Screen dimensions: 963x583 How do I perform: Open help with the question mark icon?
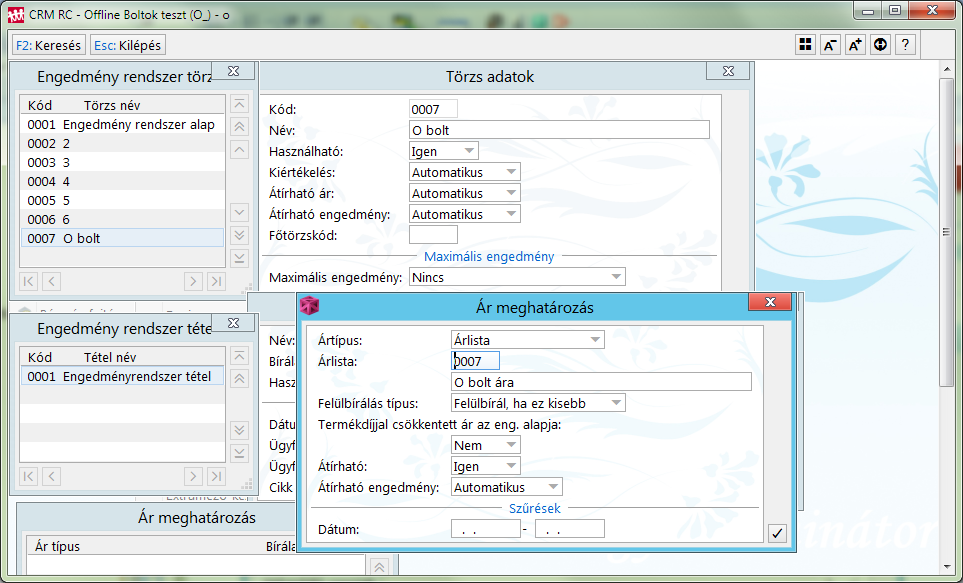coord(905,45)
